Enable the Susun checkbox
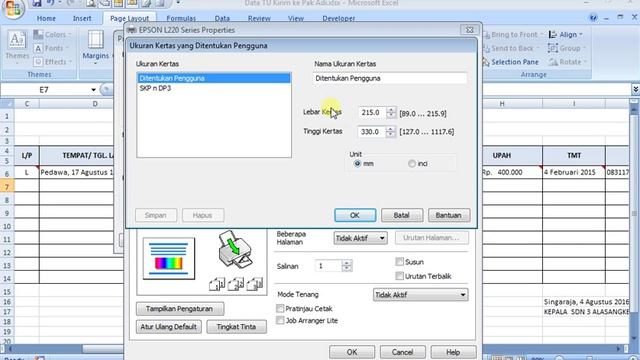The width and height of the screenshot is (640, 360). [400, 262]
